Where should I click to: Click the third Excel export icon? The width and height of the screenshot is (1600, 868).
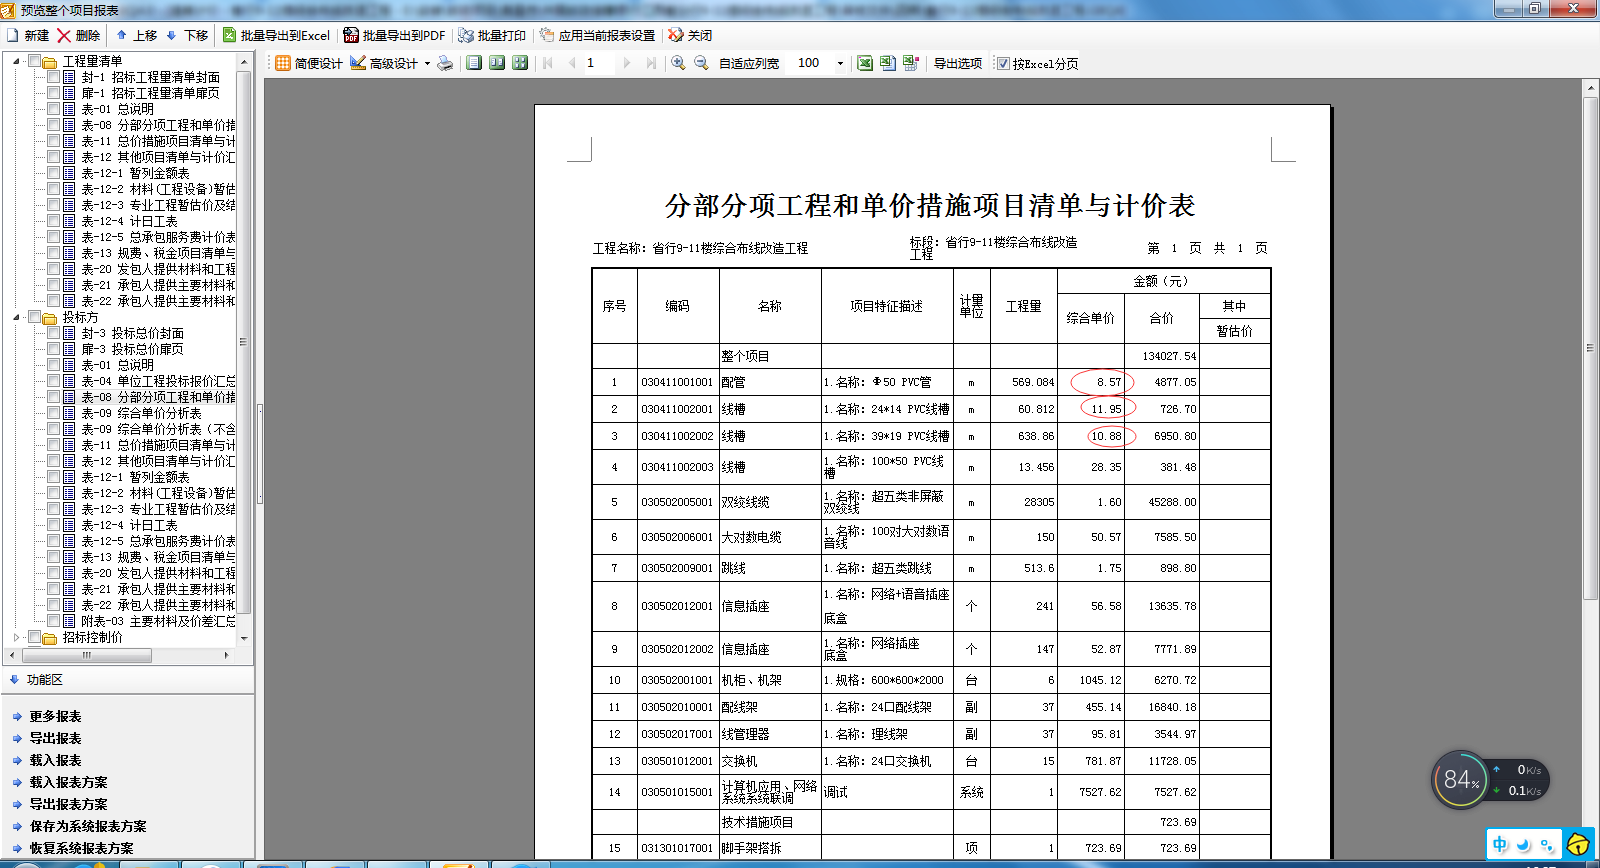[911, 63]
